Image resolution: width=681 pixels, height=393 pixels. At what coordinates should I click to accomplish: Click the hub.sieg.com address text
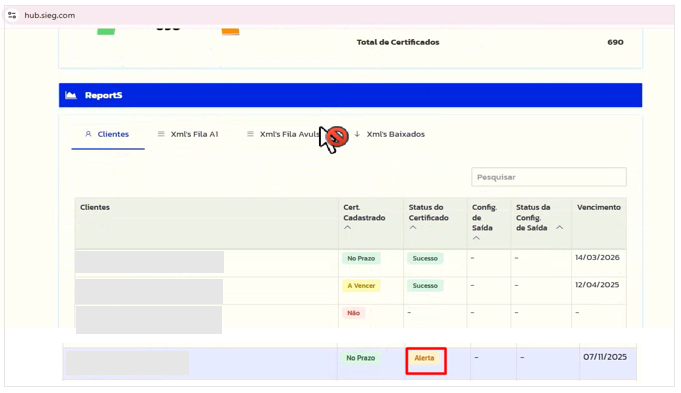click(50, 15)
